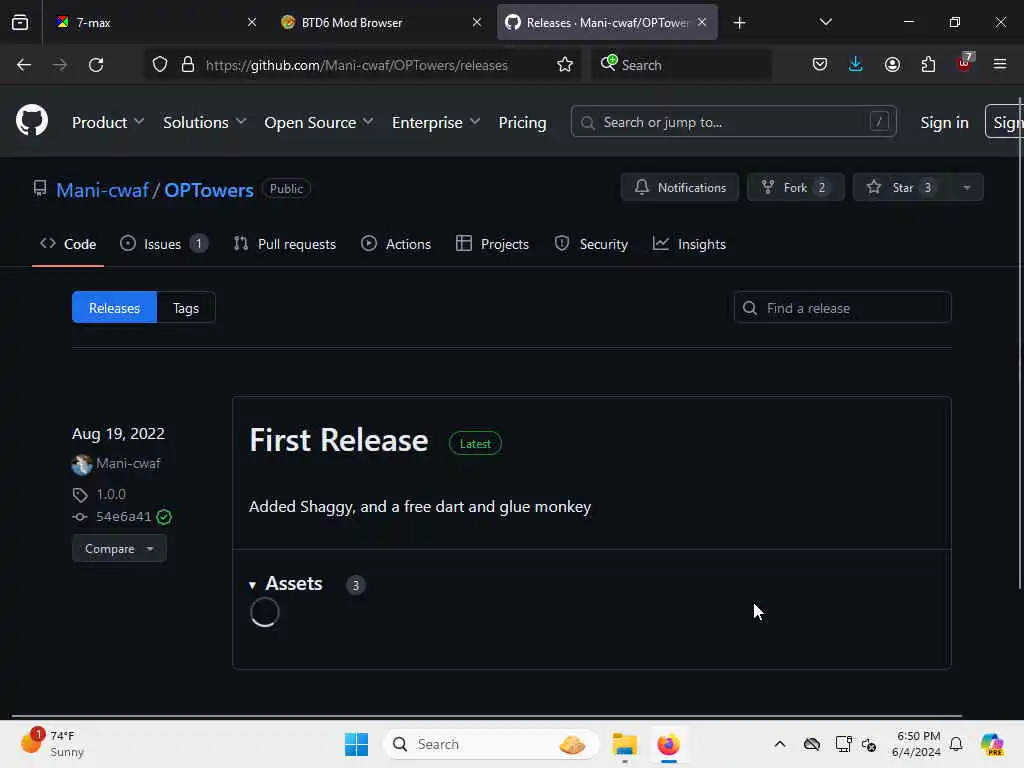Open Copilot icon on taskbar
The width and height of the screenshot is (1024, 768).
992,744
